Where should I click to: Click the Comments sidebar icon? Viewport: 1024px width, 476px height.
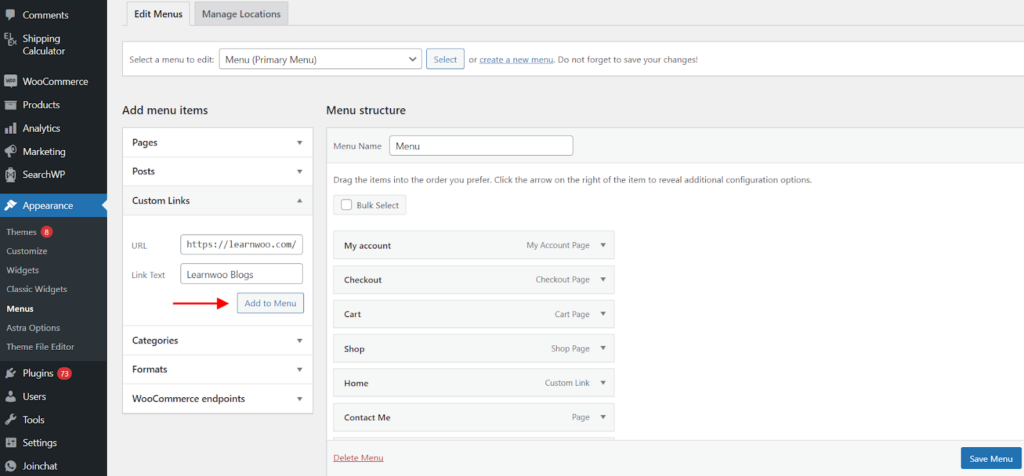10,14
